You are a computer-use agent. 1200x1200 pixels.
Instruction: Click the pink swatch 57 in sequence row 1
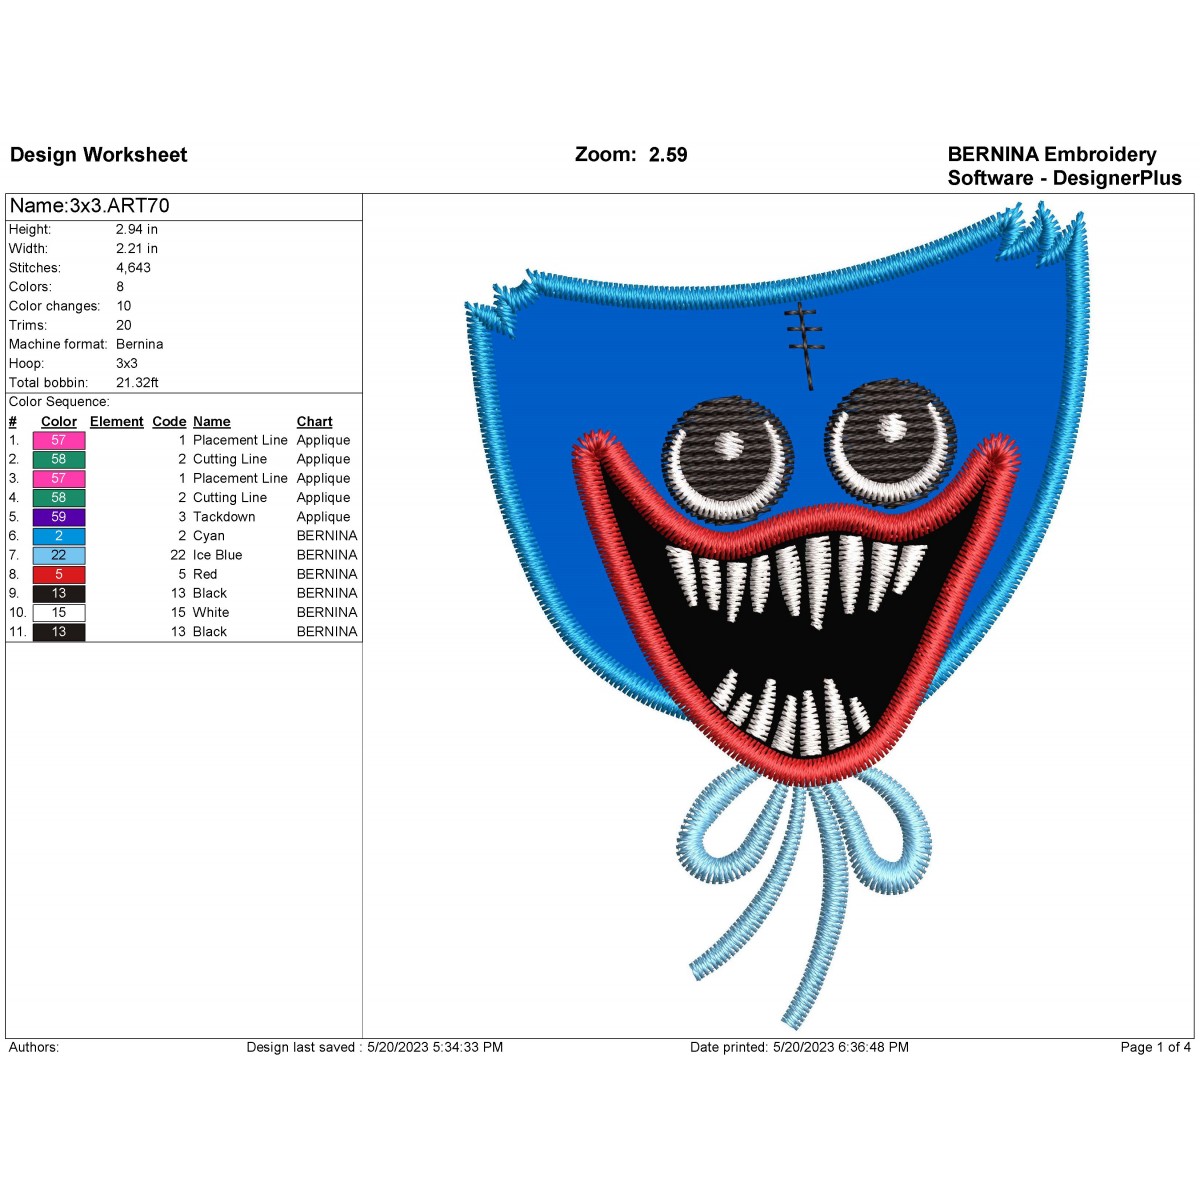pyautogui.click(x=59, y=440)
